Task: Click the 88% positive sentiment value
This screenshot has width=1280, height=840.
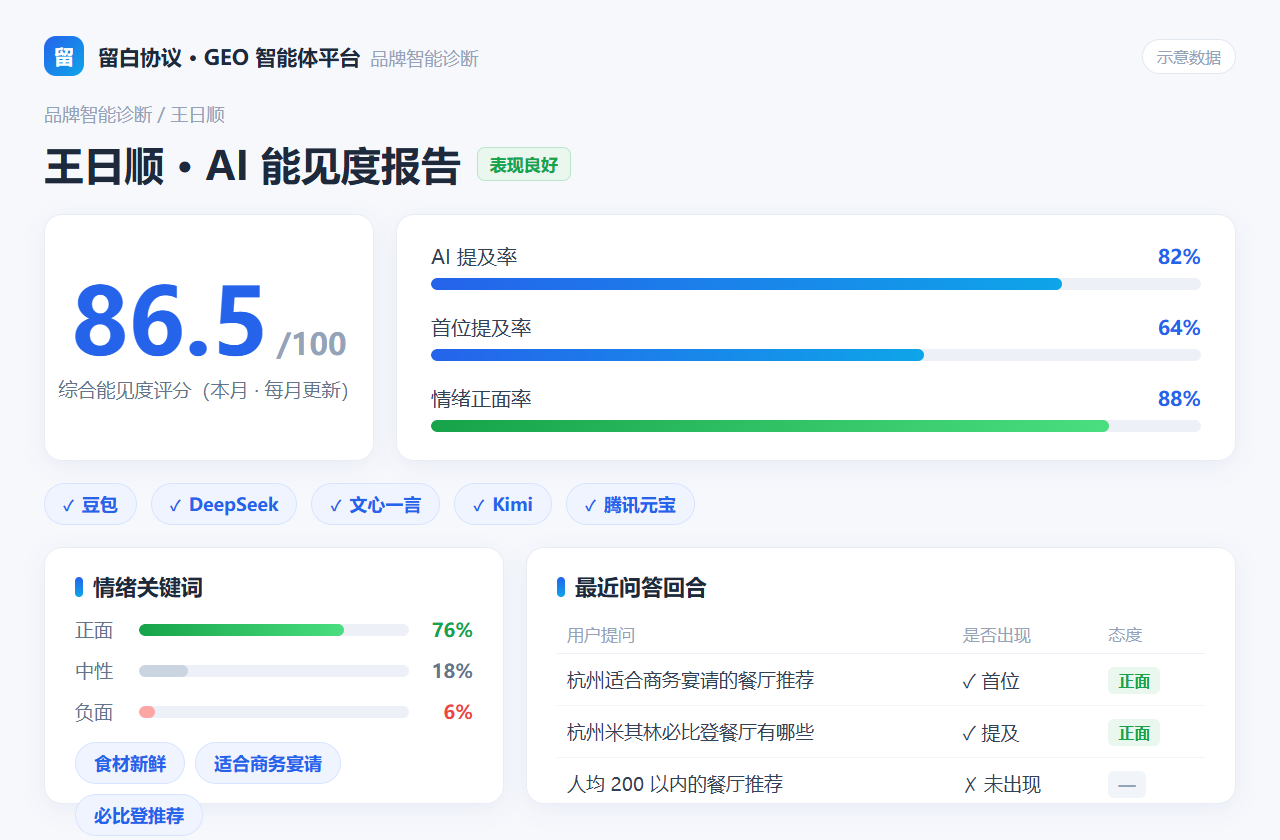Action: (1179, 399)
